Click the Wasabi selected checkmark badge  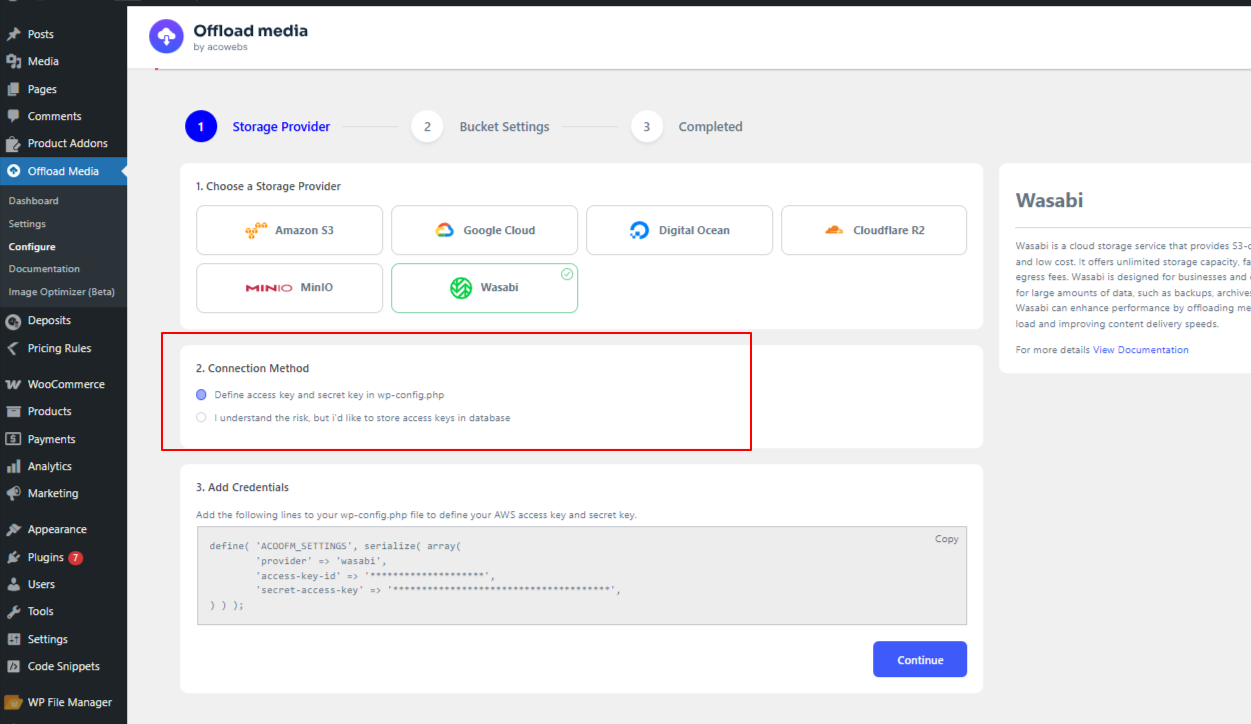(x=567, y=274)
